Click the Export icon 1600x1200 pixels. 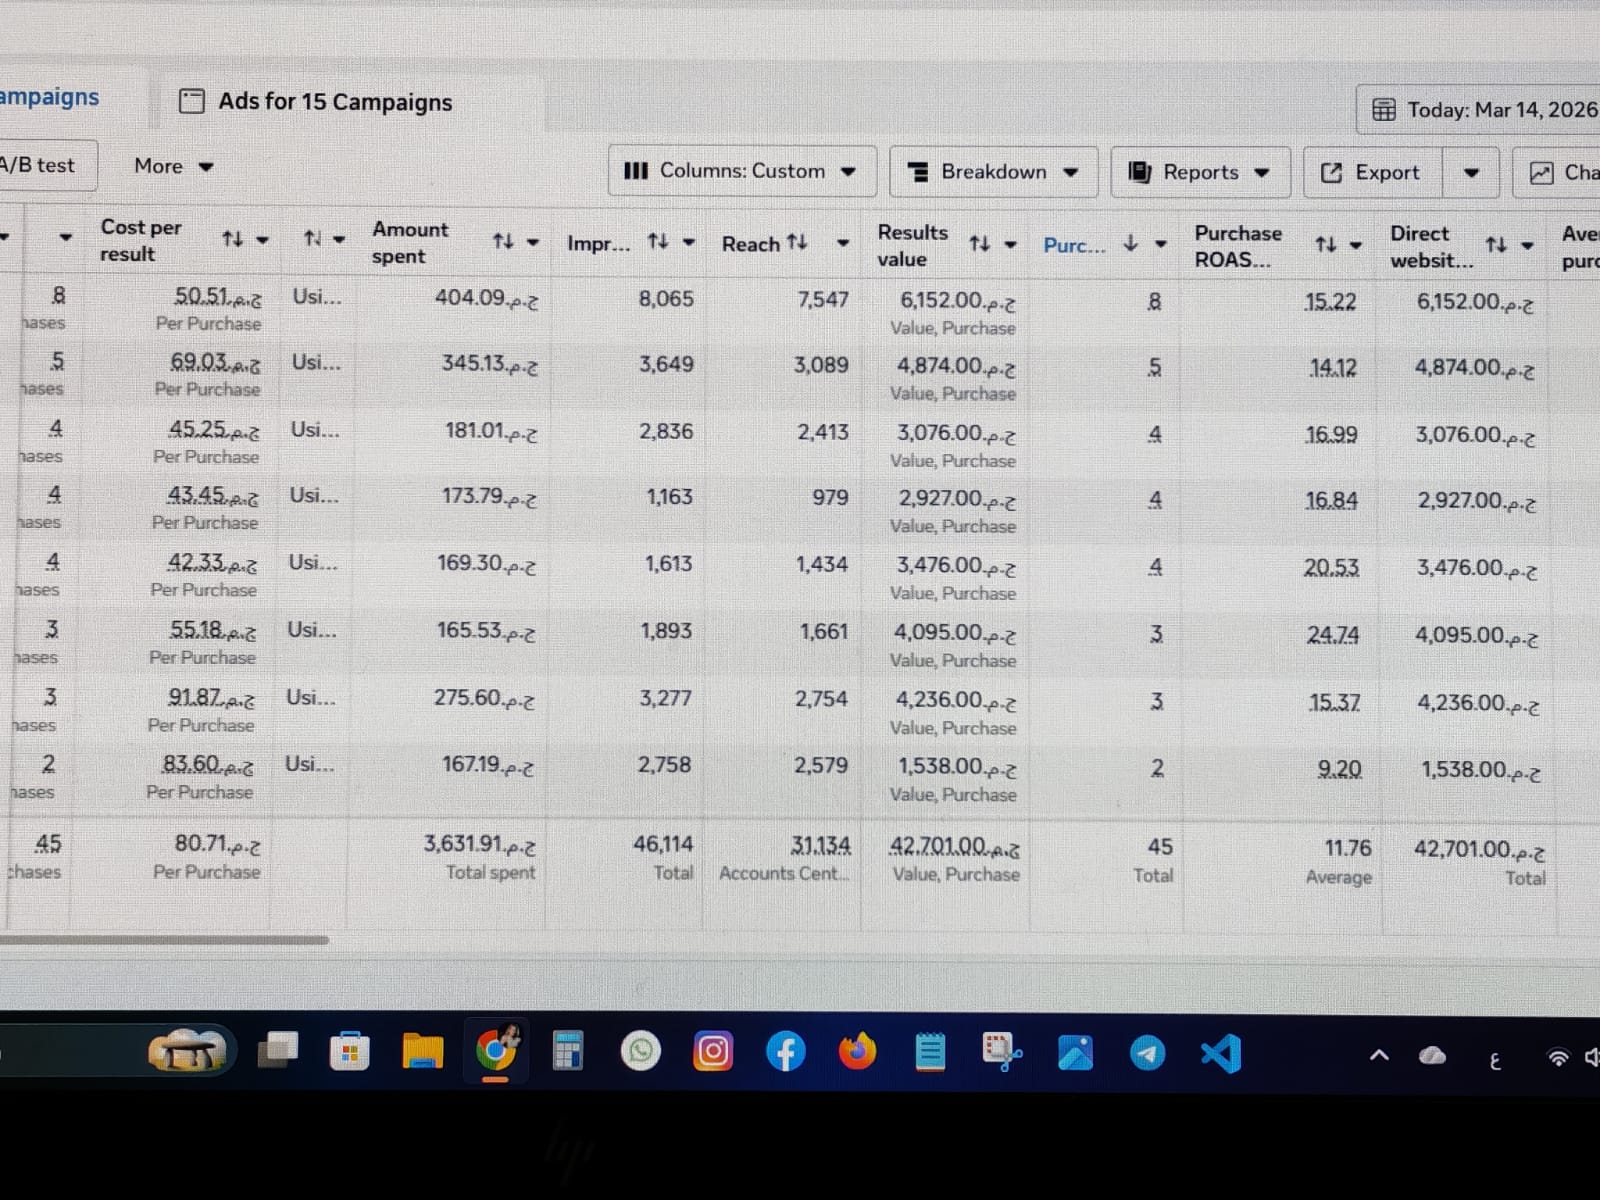1332,172
